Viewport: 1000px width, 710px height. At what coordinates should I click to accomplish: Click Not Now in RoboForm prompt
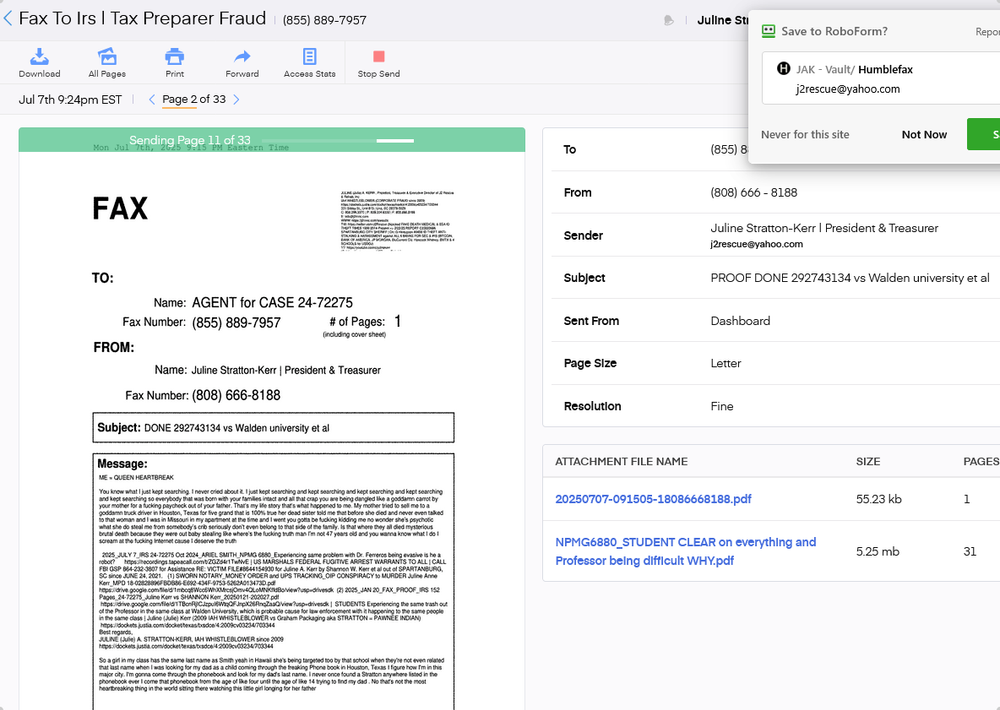click(x=924, y=135)
